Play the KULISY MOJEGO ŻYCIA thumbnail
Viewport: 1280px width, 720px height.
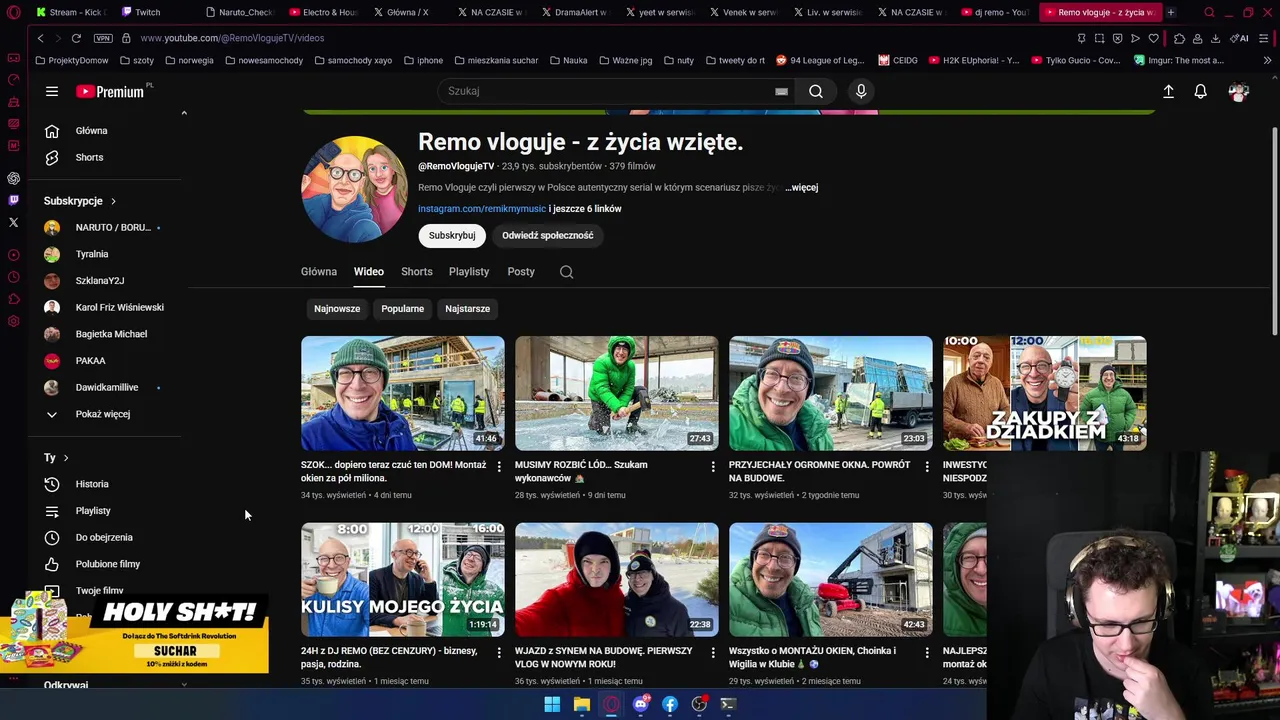(x=403, y=580)
